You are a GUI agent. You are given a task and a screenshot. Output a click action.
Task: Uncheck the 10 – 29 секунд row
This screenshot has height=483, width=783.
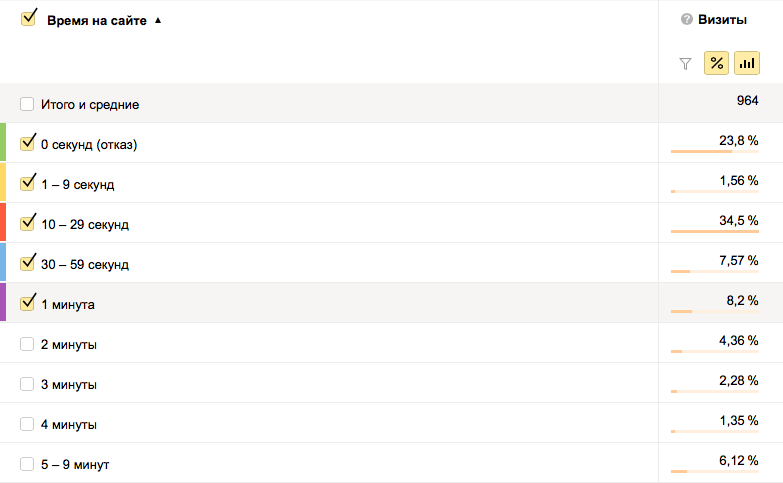click(27, 223)
